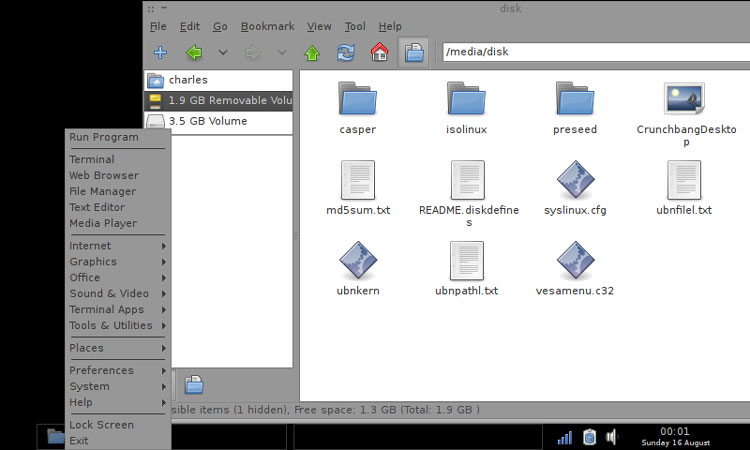Screen dimensions: 750x450
Task: Open the Go menu
Action: pyautogui.click(x=220, y=26)
